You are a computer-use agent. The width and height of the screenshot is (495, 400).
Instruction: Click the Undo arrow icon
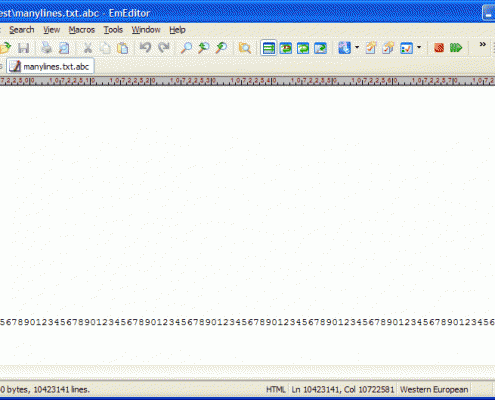[145, 48]
